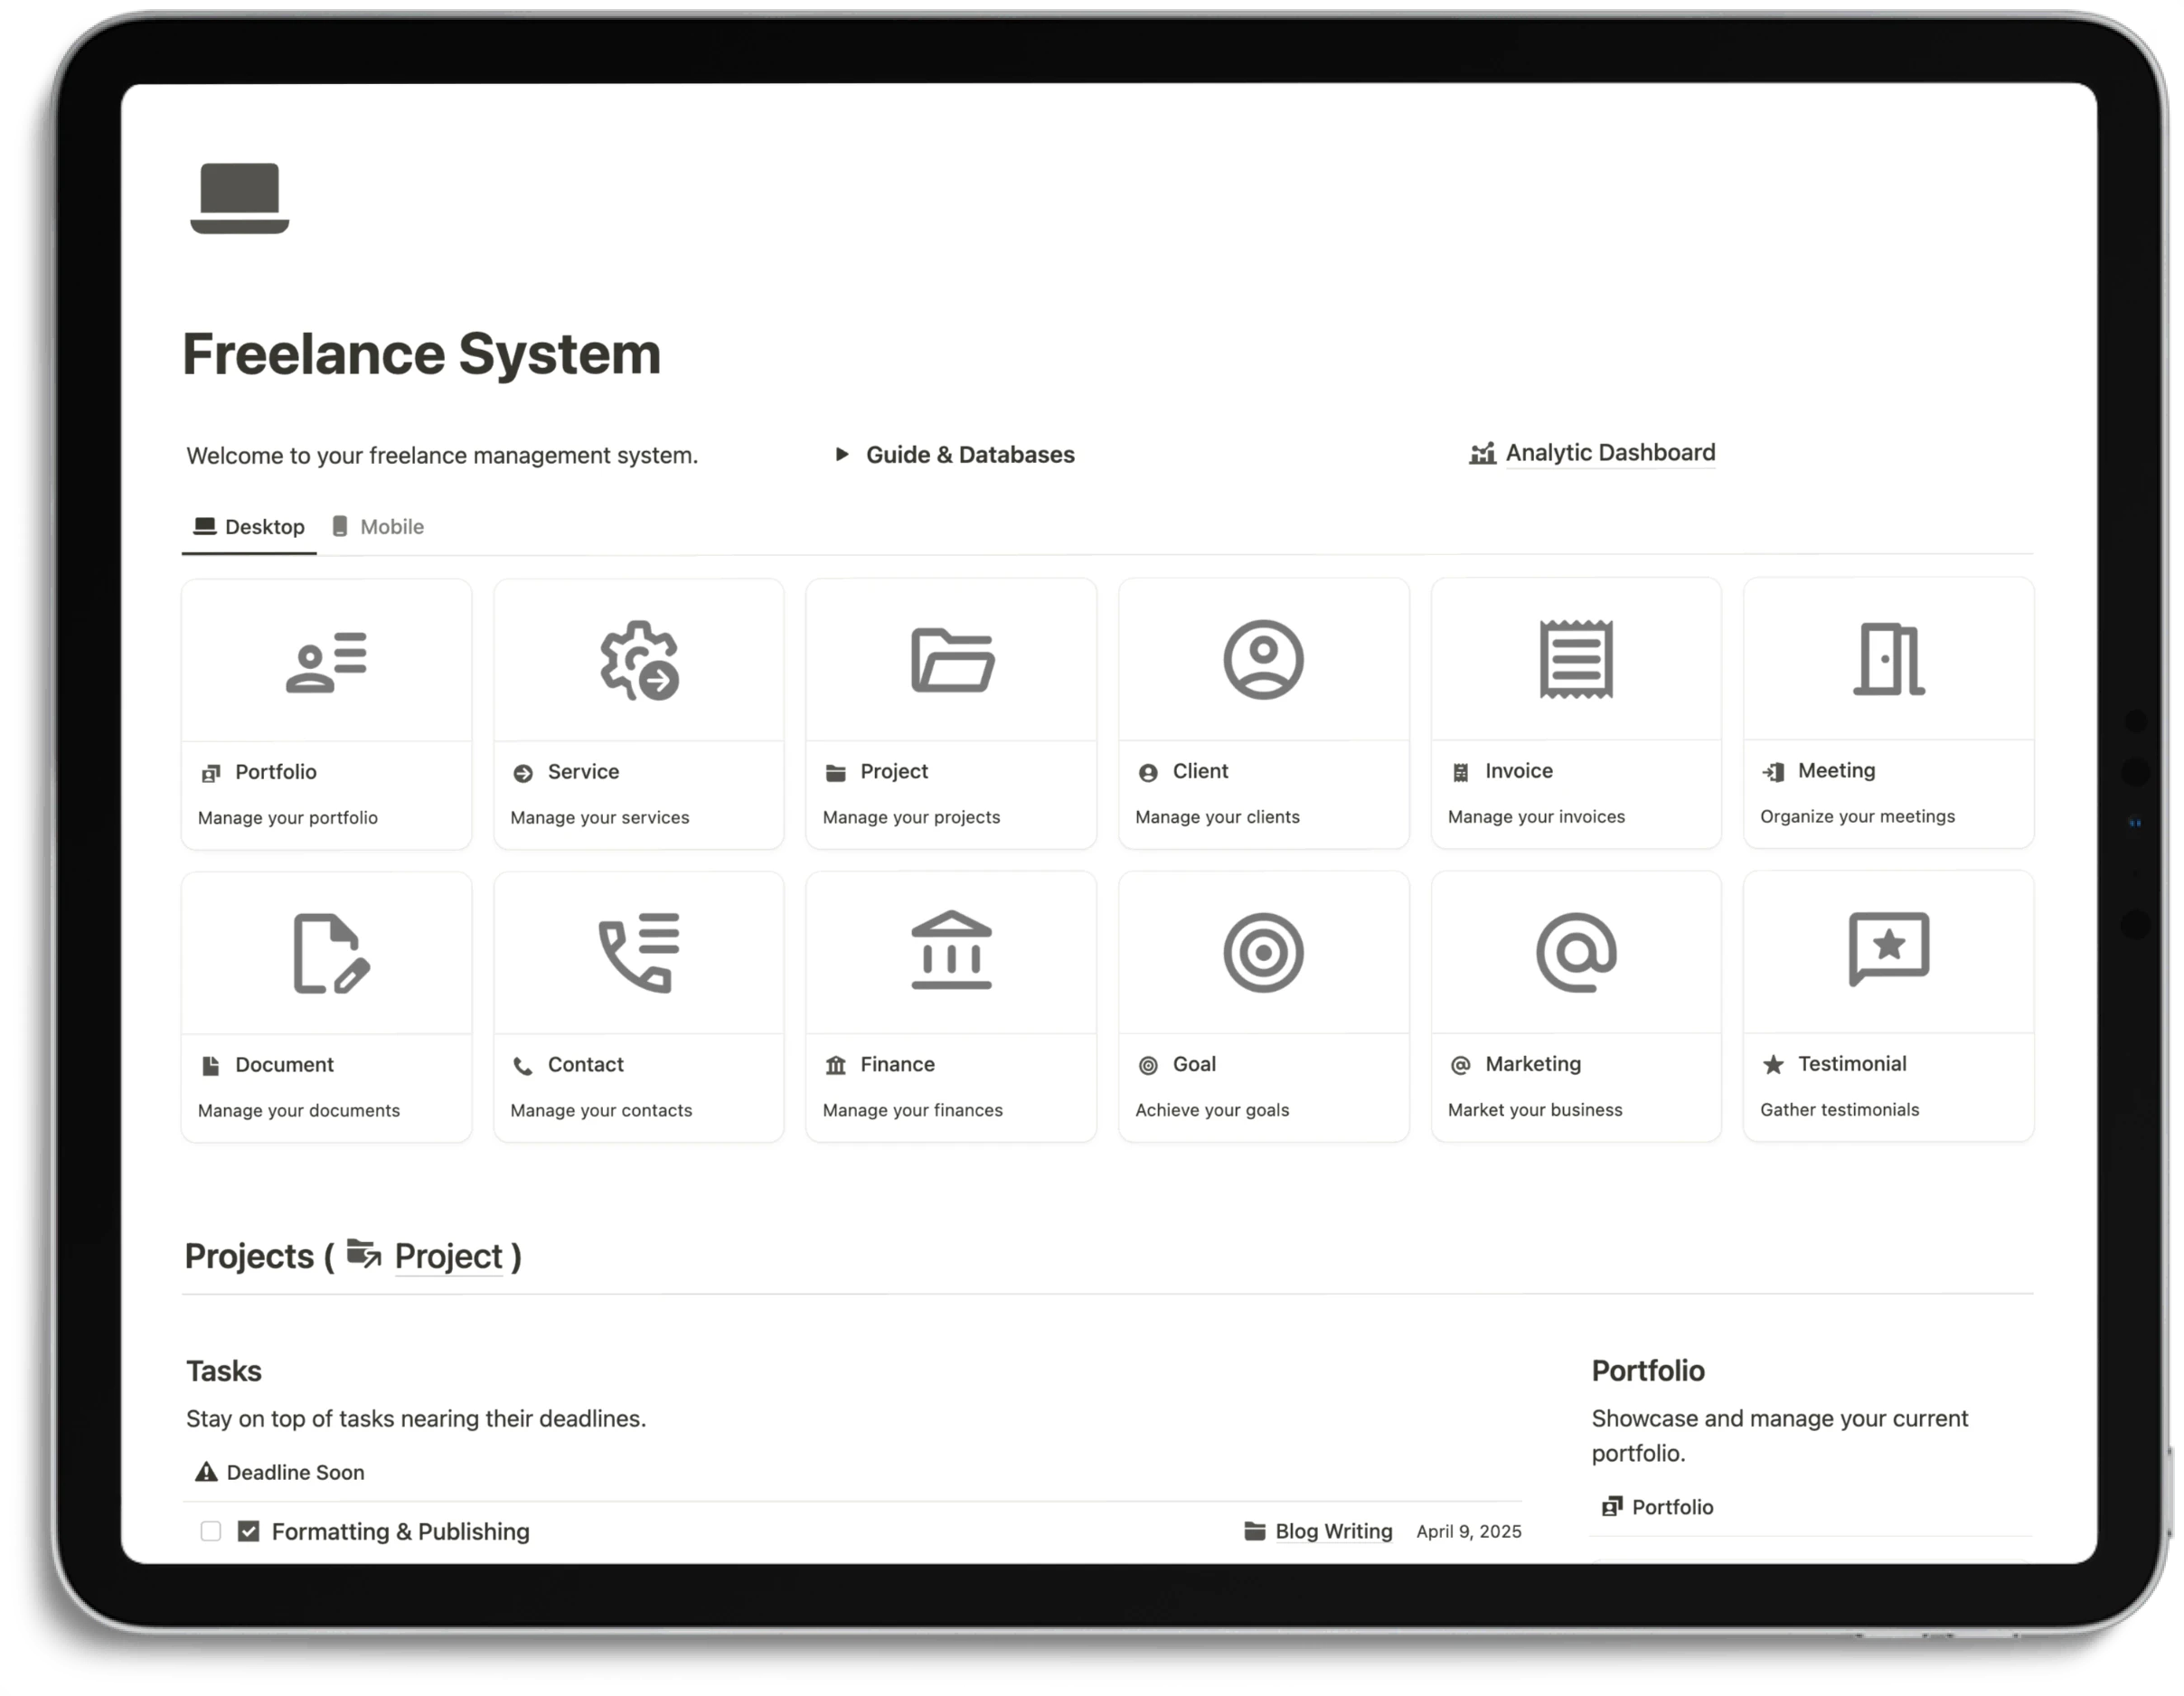Click the linked folder icon in Projects heading

pyautogui.click(x=364, y=1254)
